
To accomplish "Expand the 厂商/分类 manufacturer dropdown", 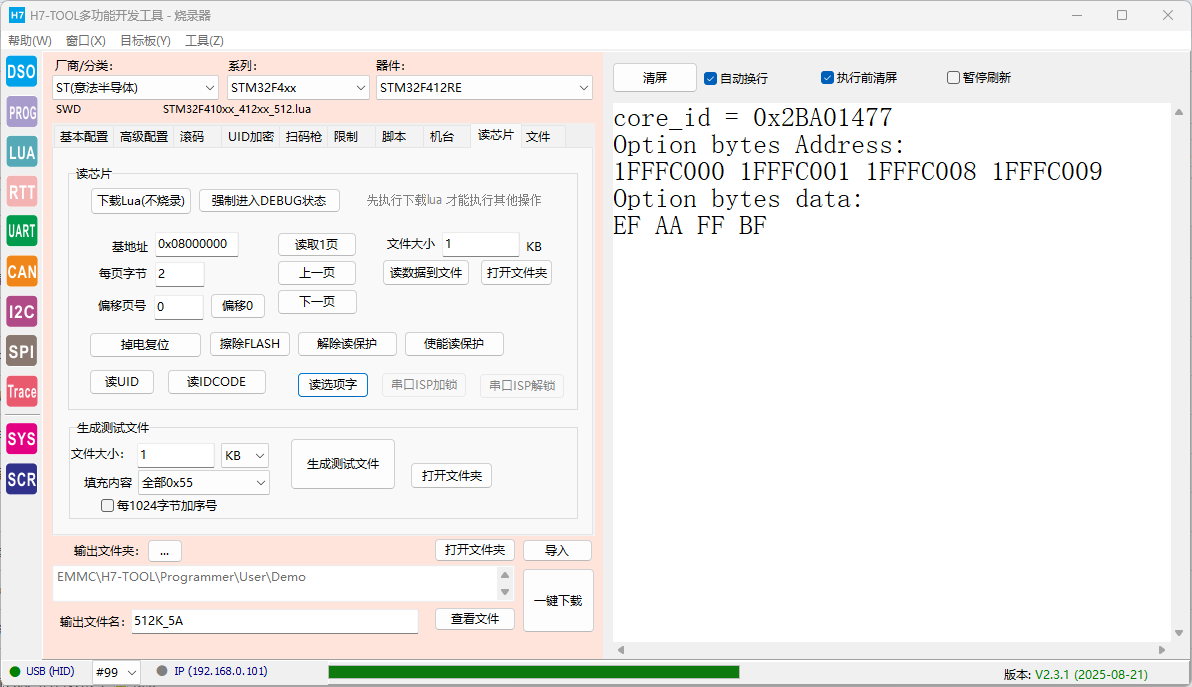I will click(135, 88).
